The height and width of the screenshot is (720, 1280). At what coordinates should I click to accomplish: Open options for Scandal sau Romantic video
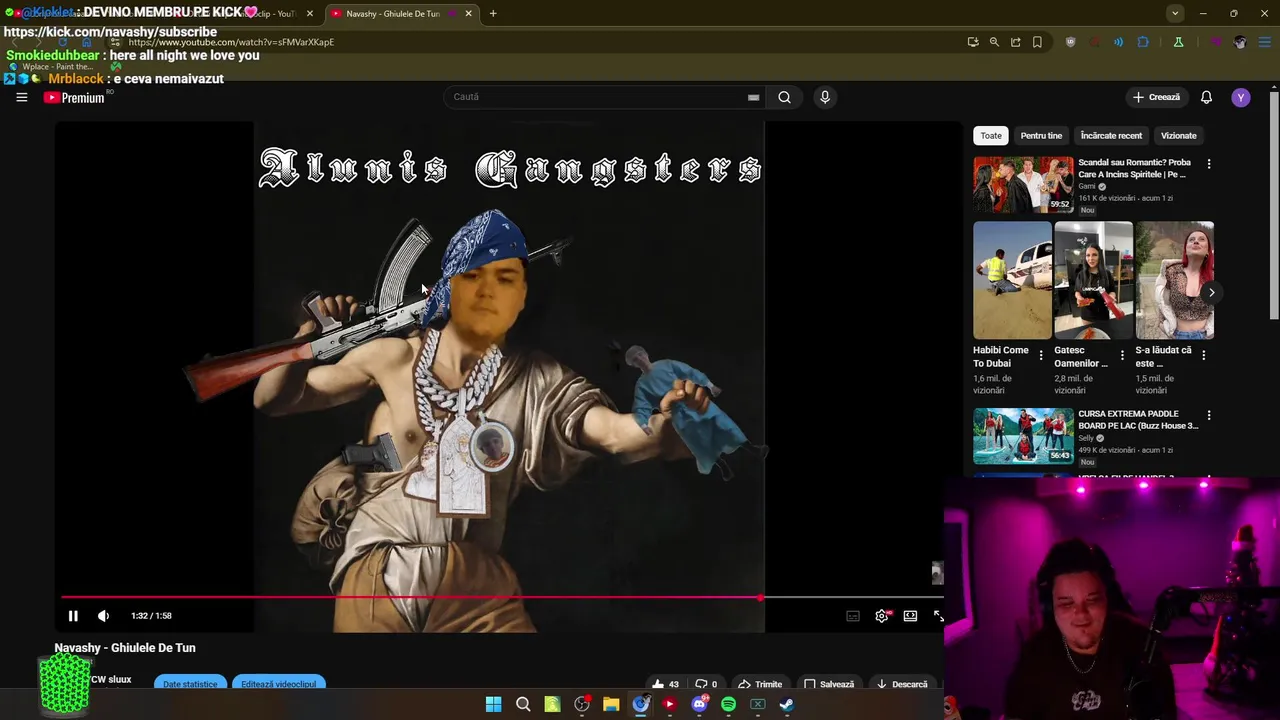point(1209,163)
